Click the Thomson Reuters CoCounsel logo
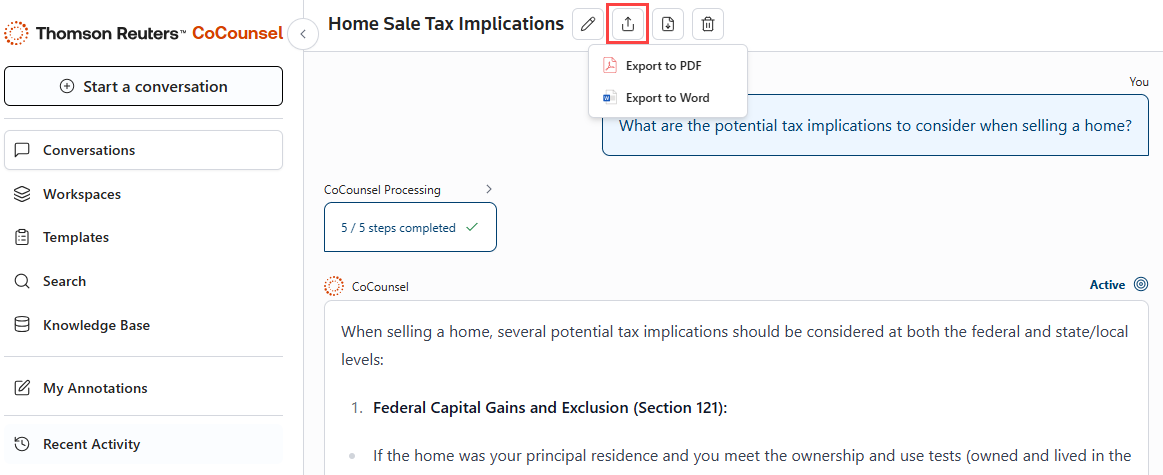The image size is (1163, 475). 144,33
